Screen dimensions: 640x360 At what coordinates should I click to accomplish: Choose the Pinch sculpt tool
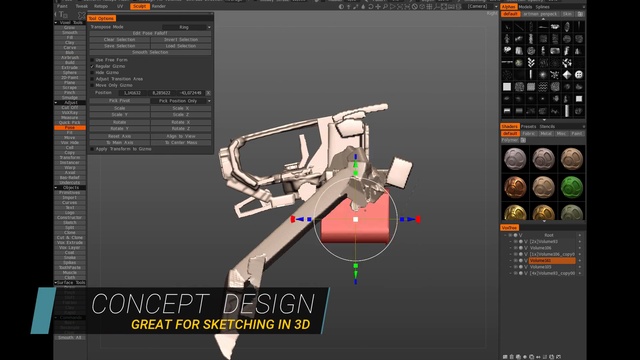click(x=70, y=93)
